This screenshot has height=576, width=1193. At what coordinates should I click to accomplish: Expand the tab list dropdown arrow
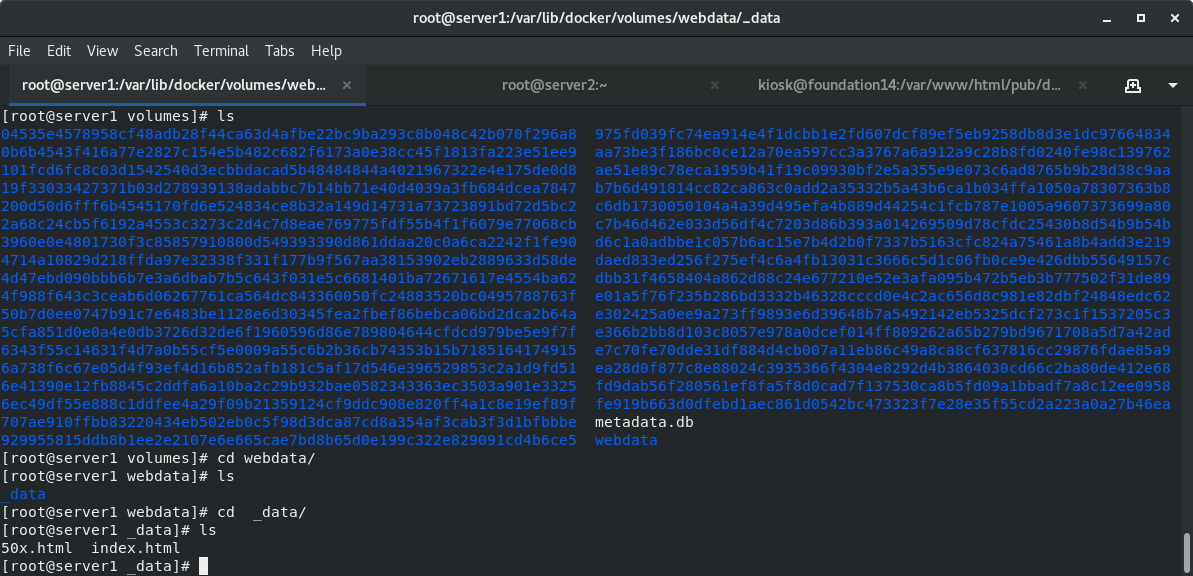click(1172, 85)
